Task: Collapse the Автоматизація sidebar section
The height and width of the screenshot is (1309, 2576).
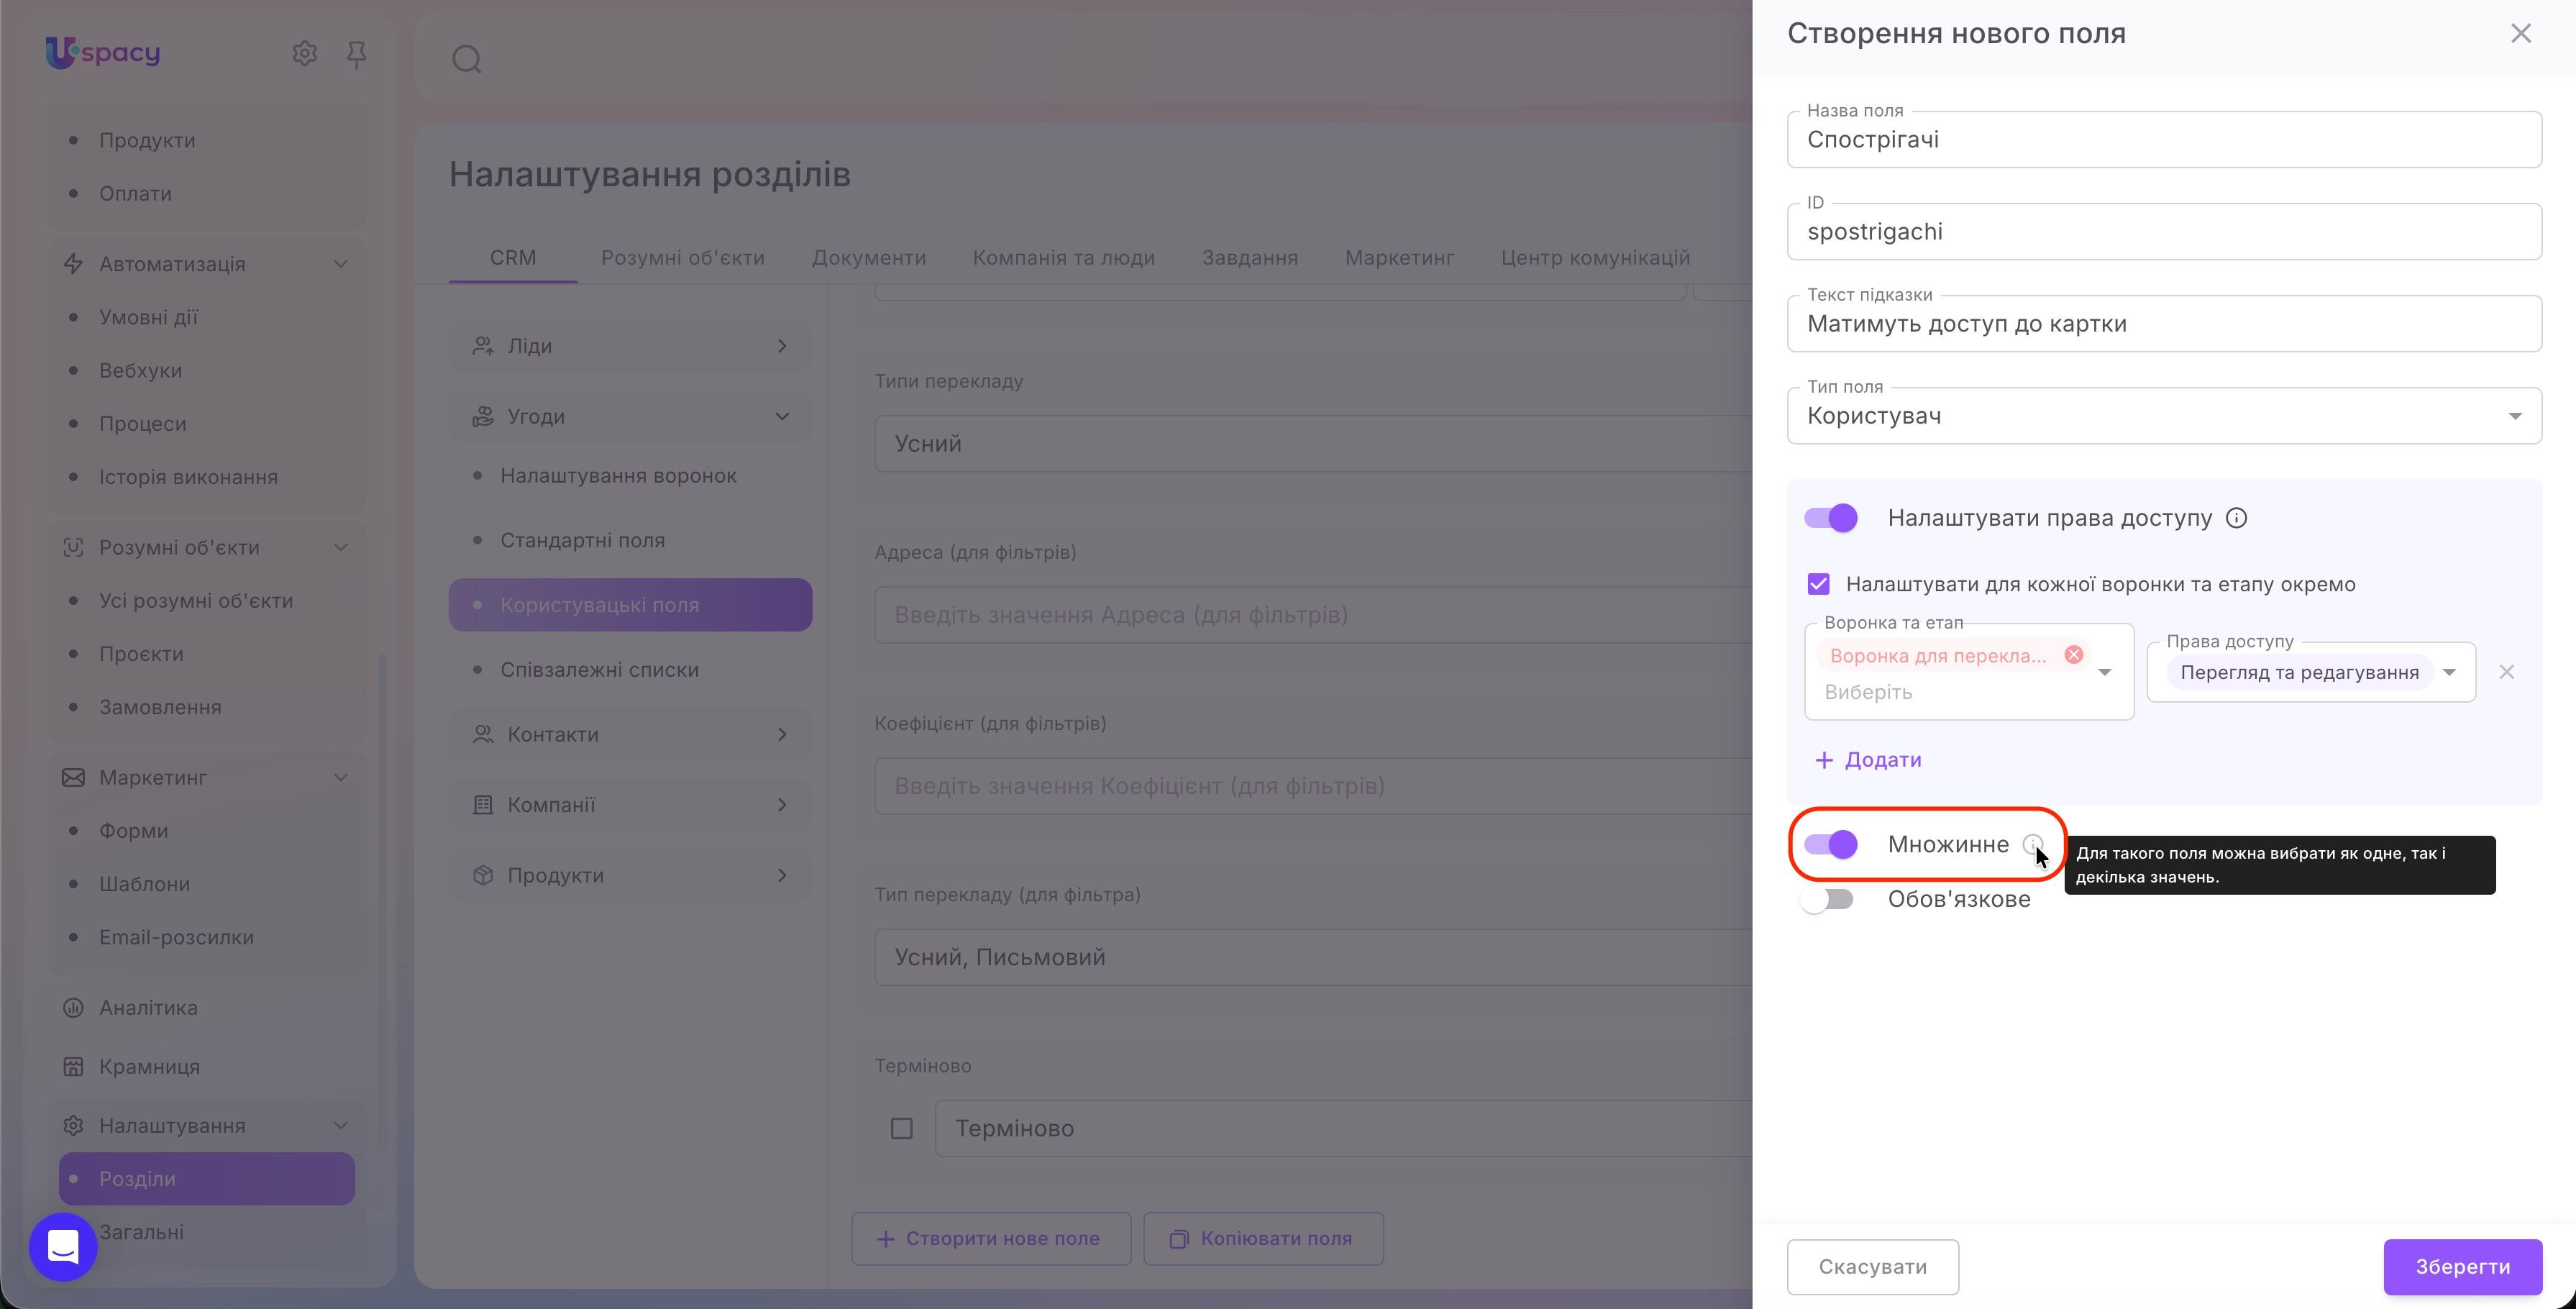Action: 340,264
